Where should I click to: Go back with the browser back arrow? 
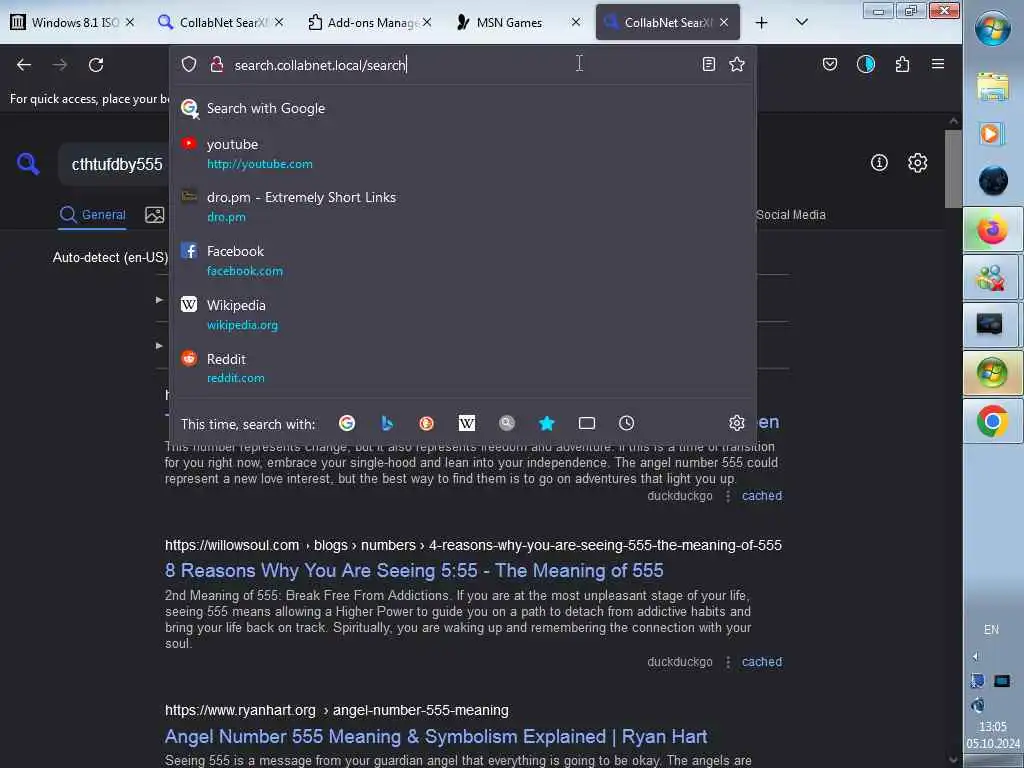point(24,65)
